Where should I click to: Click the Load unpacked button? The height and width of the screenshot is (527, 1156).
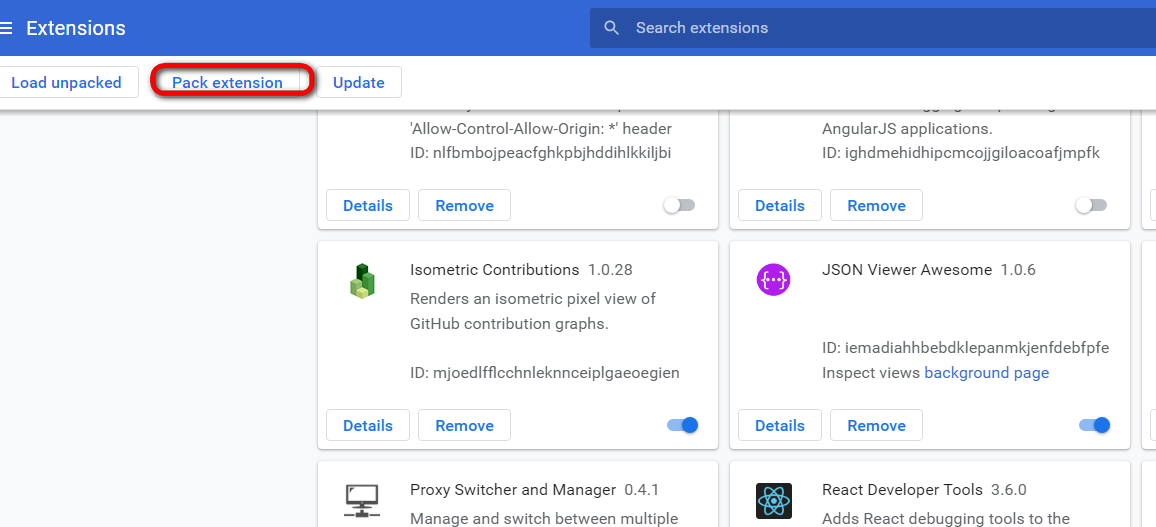coord(66,82)
